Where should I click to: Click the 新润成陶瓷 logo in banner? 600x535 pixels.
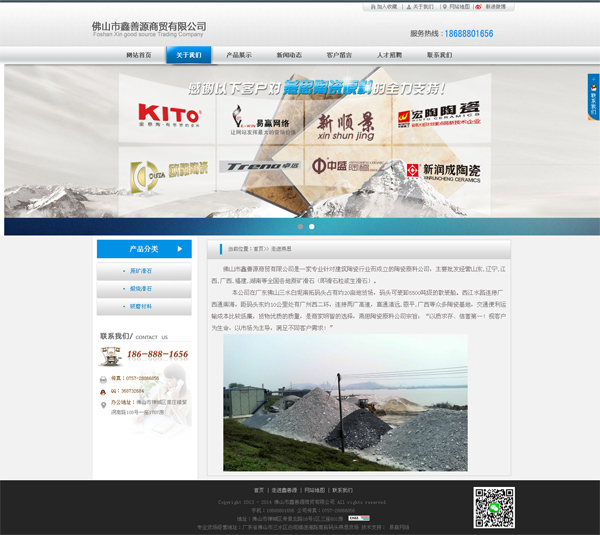pos(443,173)
